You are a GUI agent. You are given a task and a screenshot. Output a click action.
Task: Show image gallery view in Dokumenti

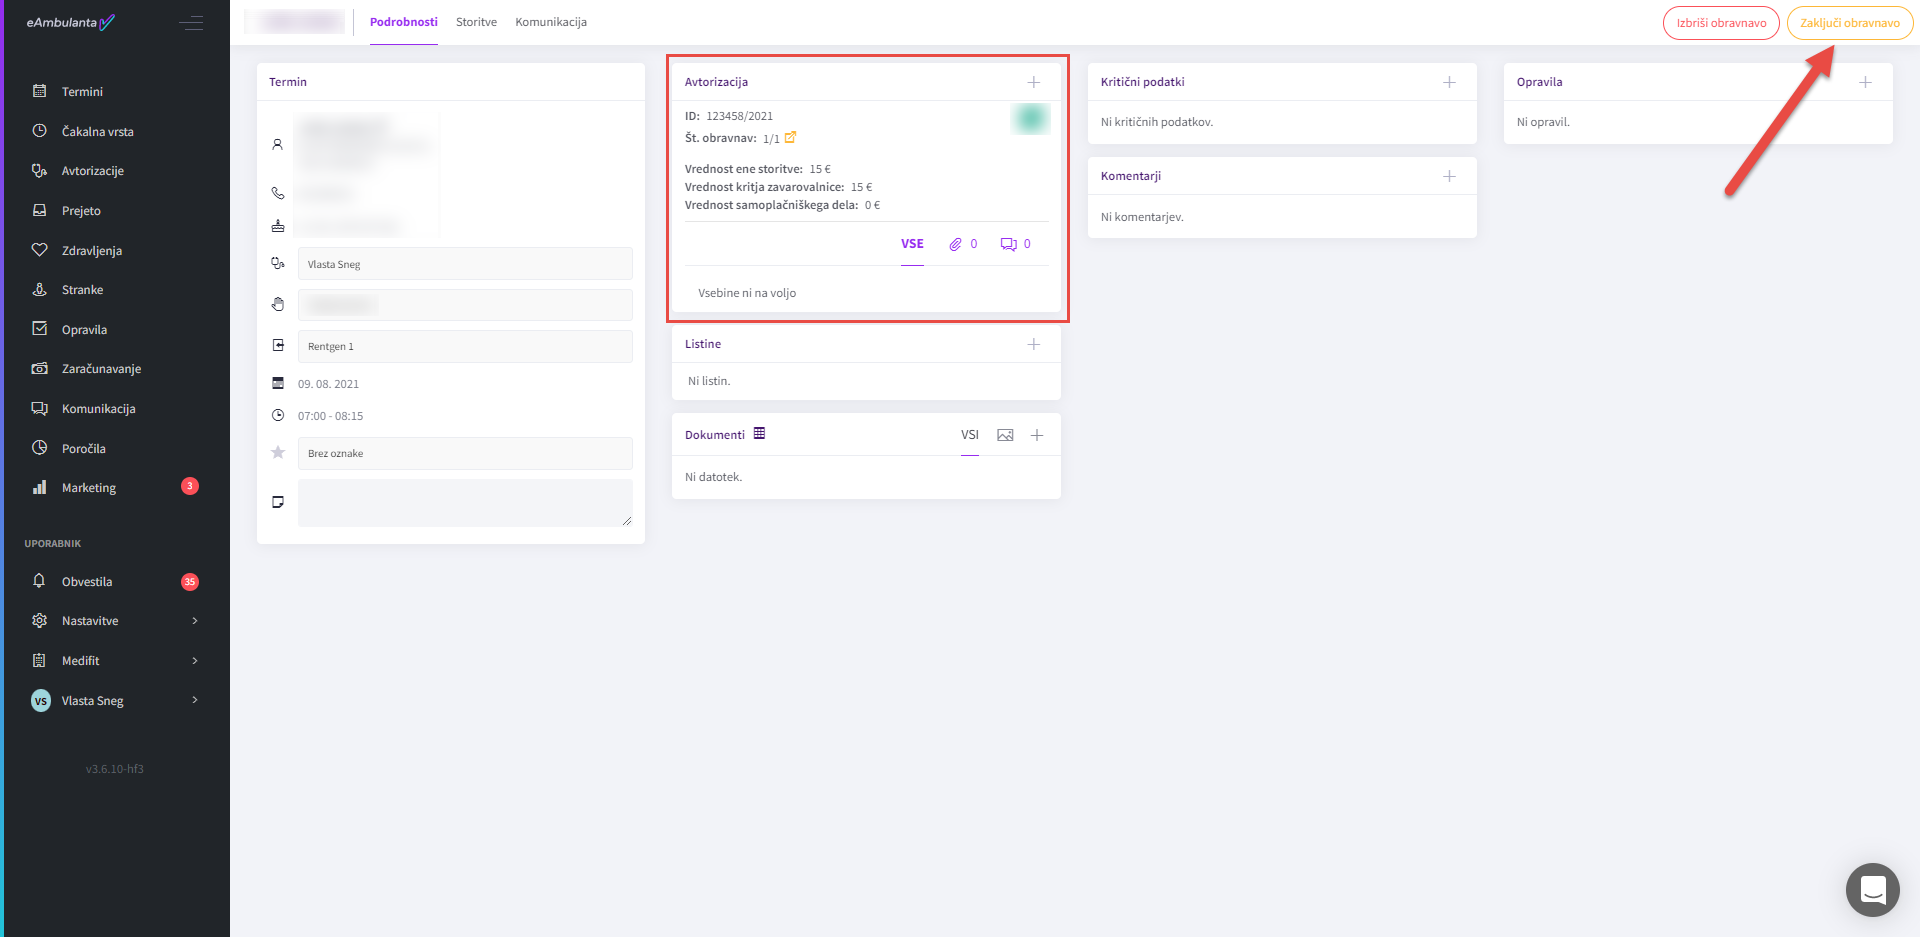pos(1005,435)
